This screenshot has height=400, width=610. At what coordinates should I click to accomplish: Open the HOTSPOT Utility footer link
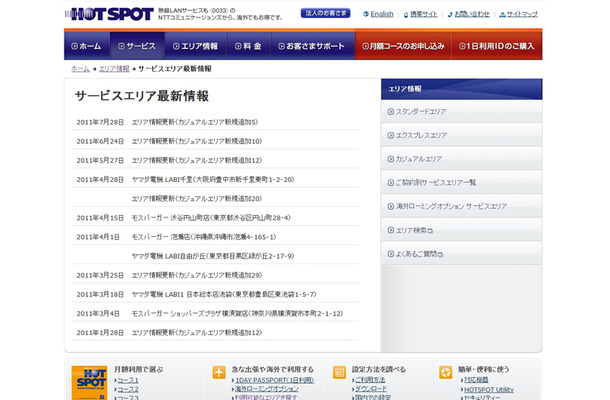point(489,389)
